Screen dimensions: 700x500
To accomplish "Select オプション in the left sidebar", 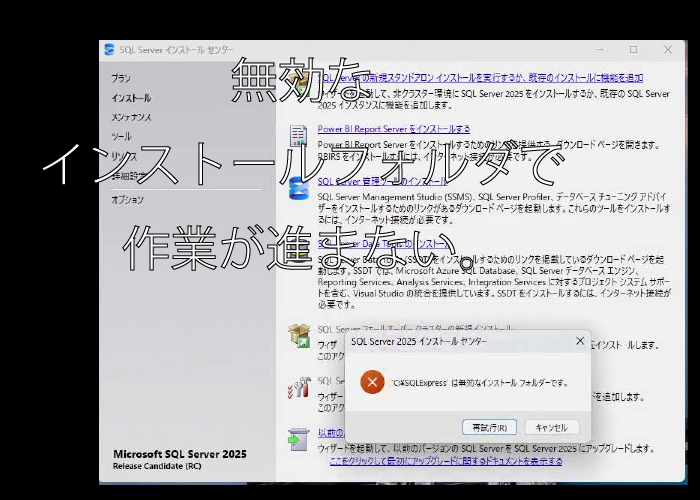I will (x=127, y=200).
